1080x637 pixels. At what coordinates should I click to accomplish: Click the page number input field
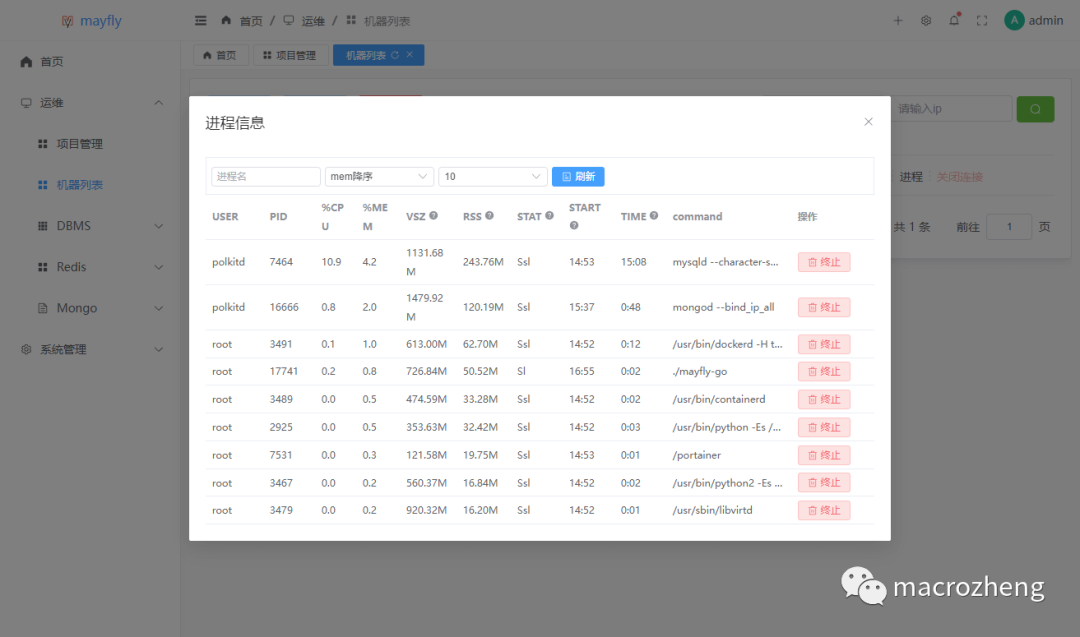[1009, 227]
